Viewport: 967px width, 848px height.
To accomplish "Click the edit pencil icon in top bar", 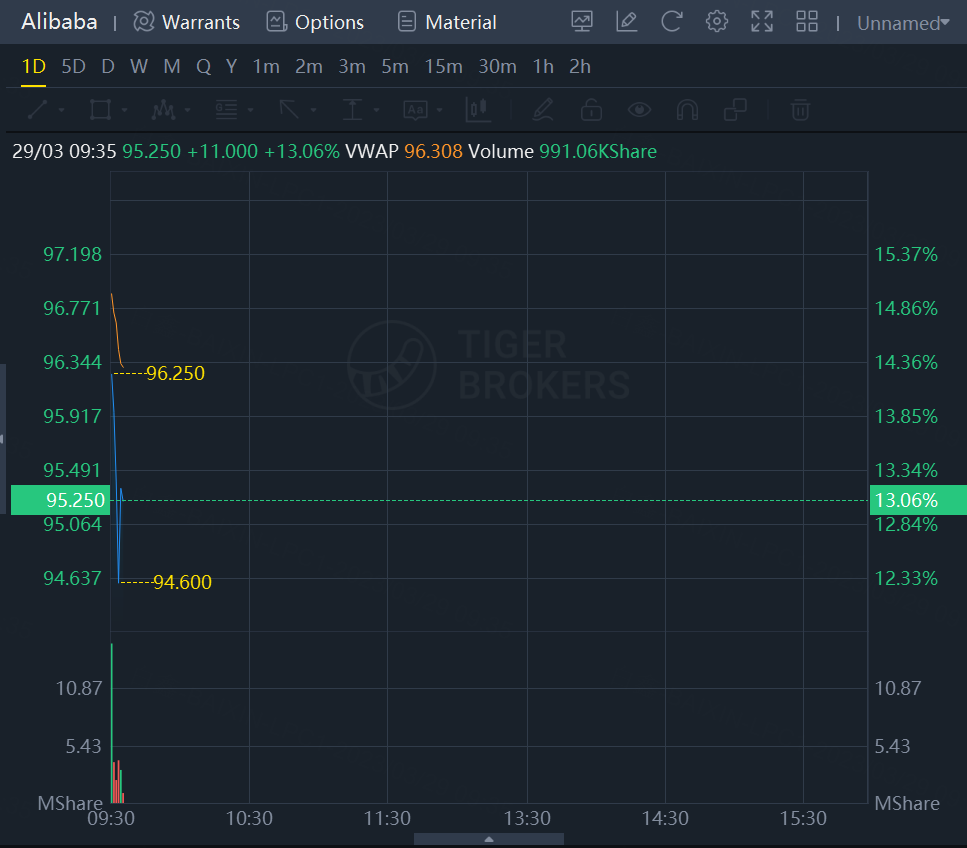I will pyautogui.click(x=627, y=22).
